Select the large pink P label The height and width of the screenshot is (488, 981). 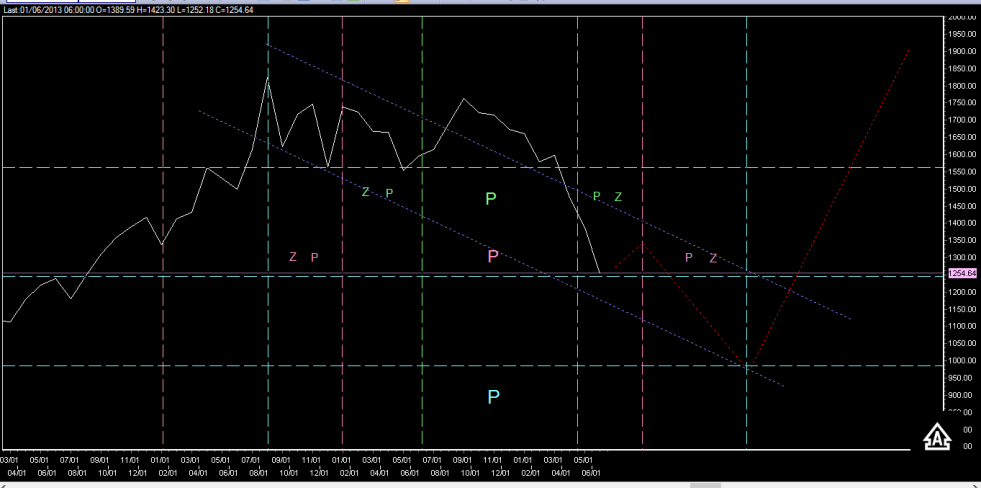(x=493, y=256)
